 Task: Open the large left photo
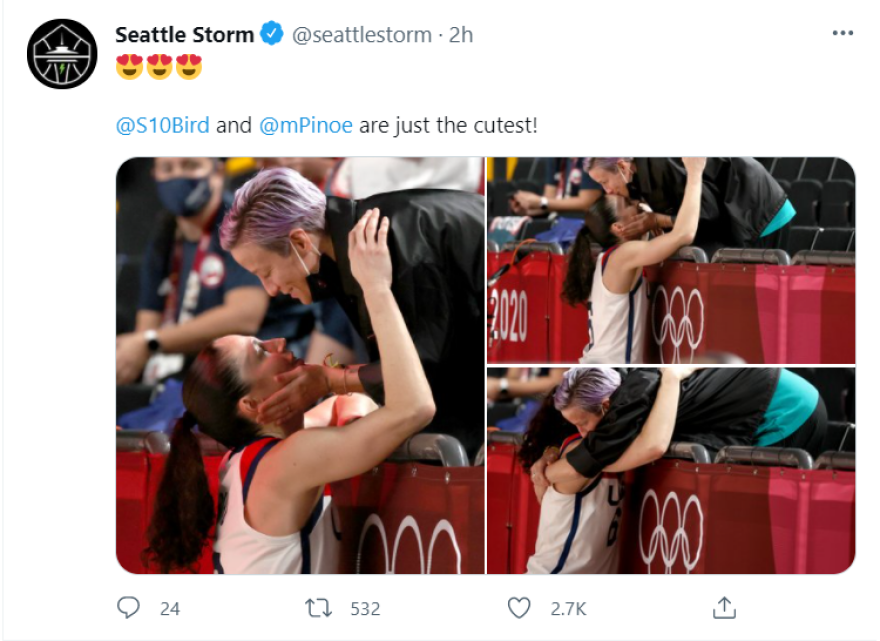pos(300,365)
